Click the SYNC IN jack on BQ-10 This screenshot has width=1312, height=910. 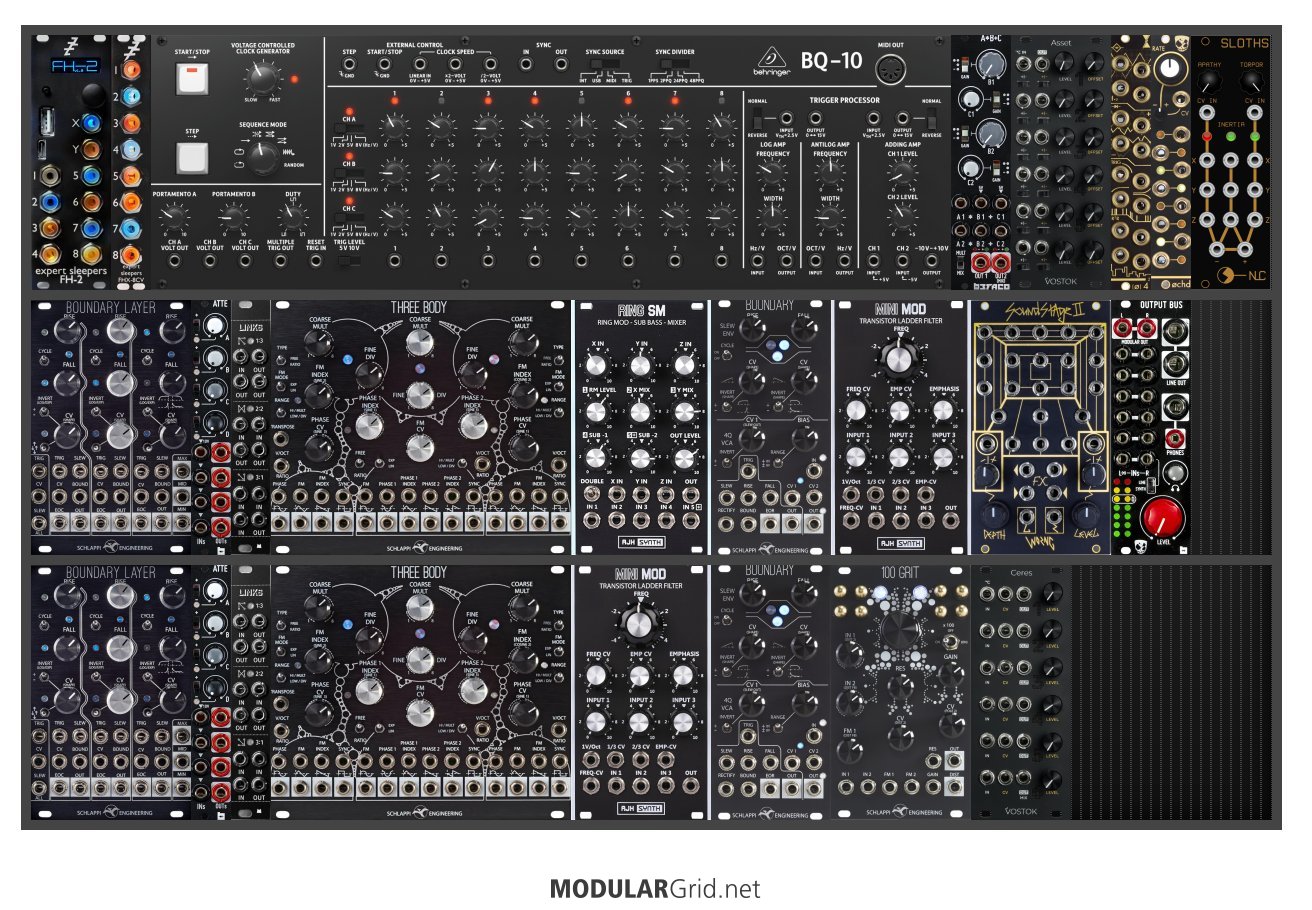click(526, 63)
